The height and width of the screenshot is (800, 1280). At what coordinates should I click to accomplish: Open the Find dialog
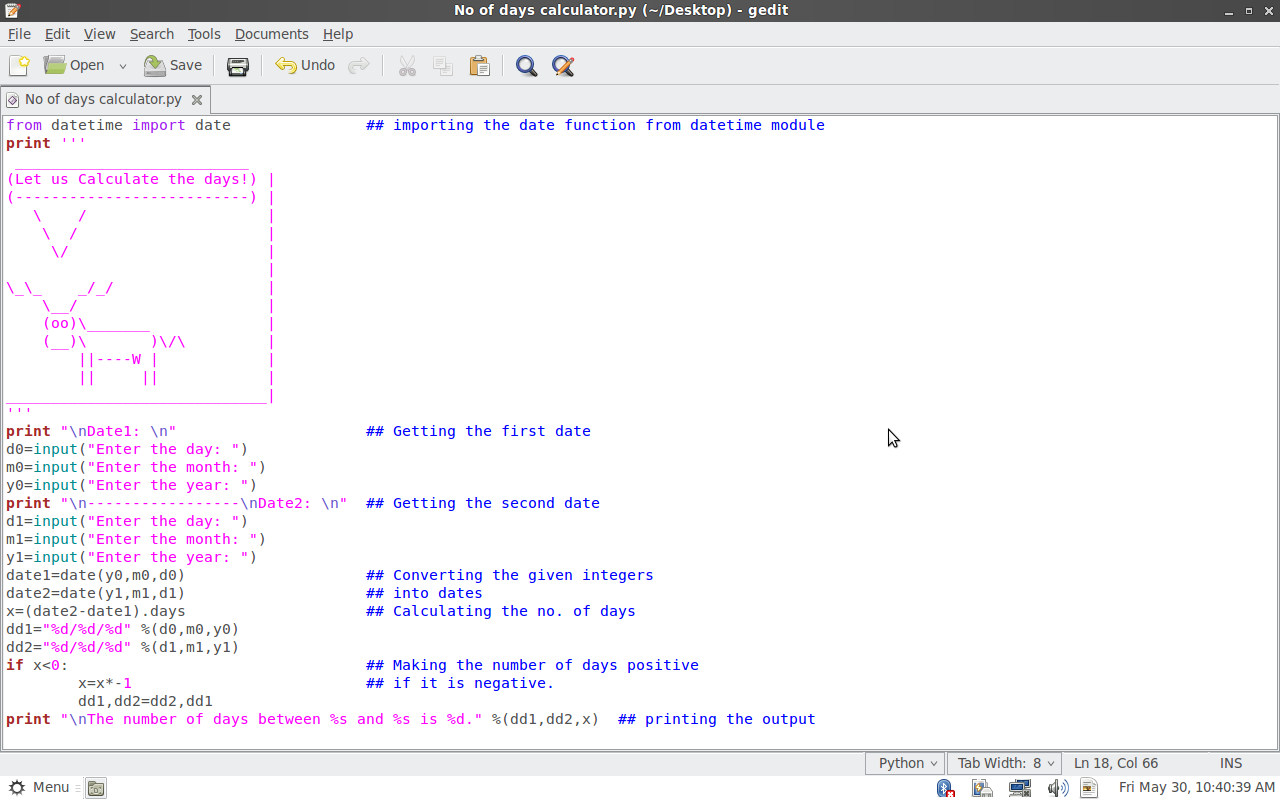526,65
